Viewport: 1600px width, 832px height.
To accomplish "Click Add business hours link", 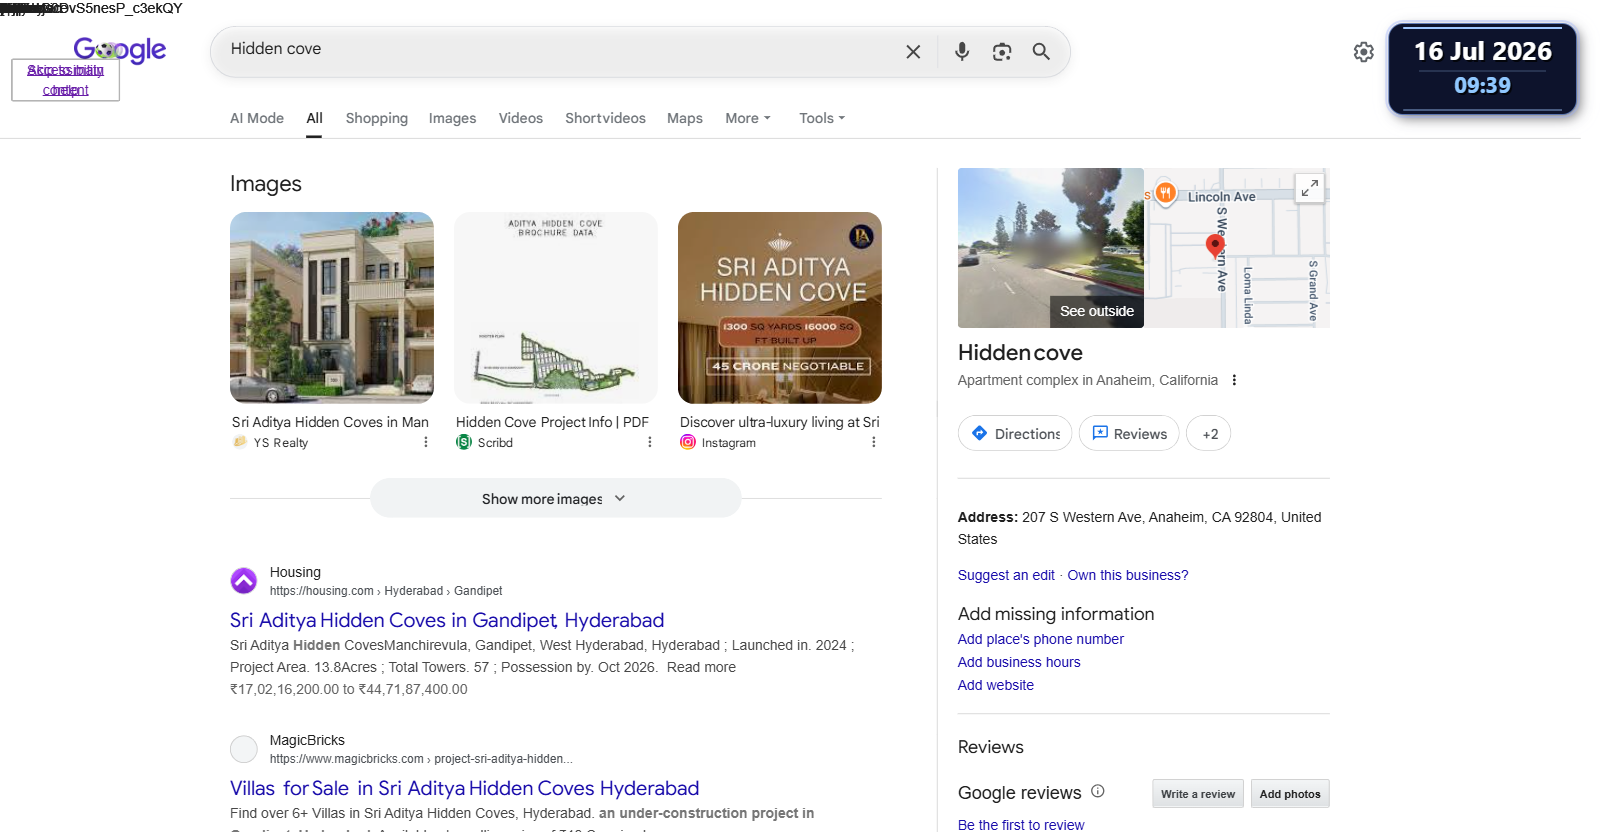I will coord(1019,662).
